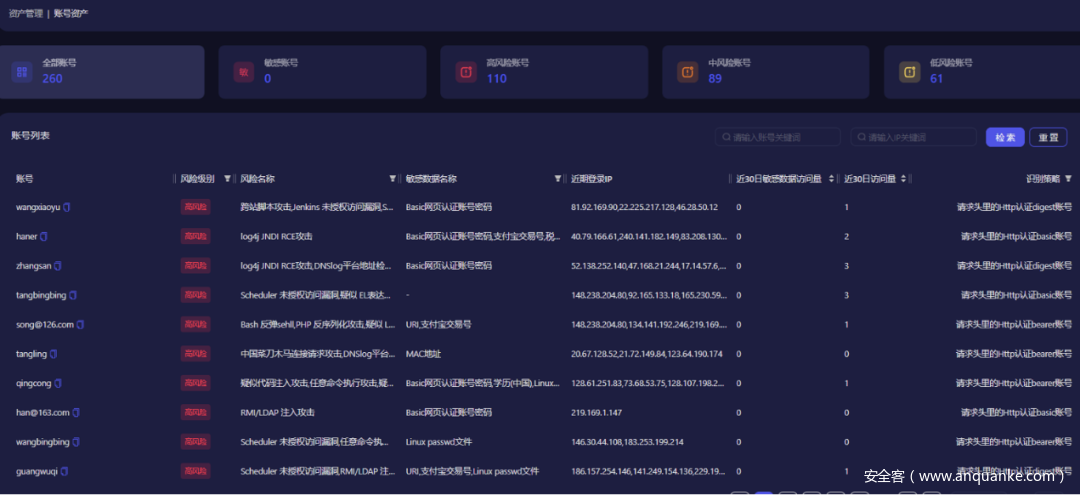This screenshot has width=1080, height=495.
Task: Click the 高风险账号 card icon
Action: coord(465,72)
